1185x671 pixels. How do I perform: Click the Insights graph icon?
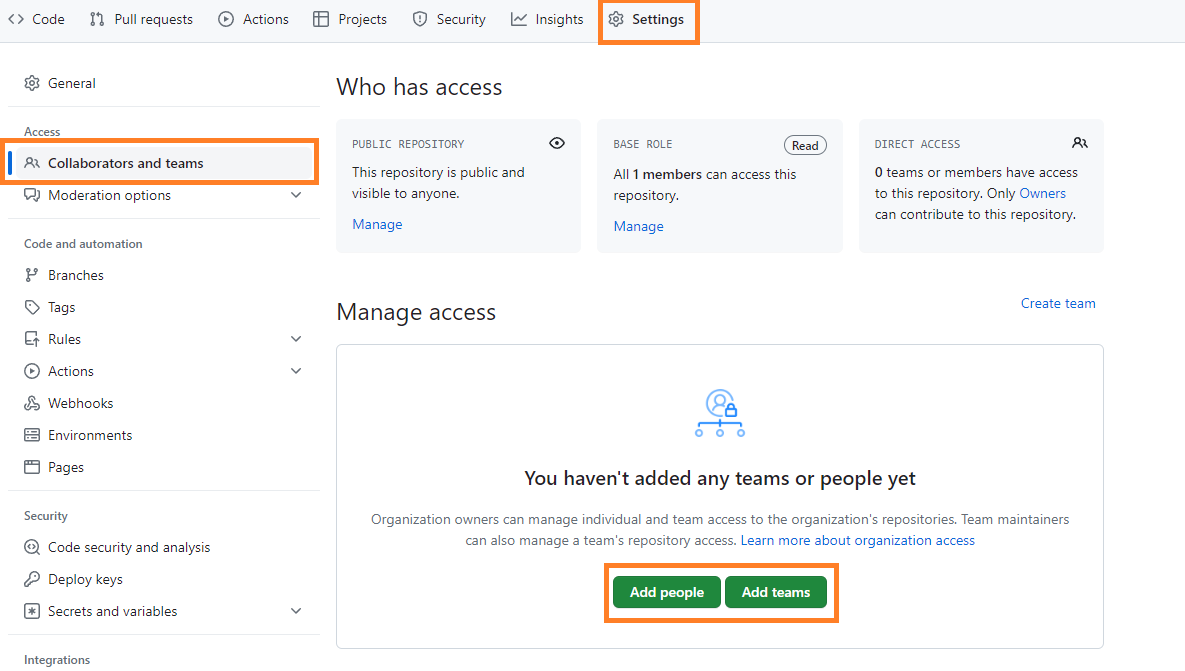(518, 19)
